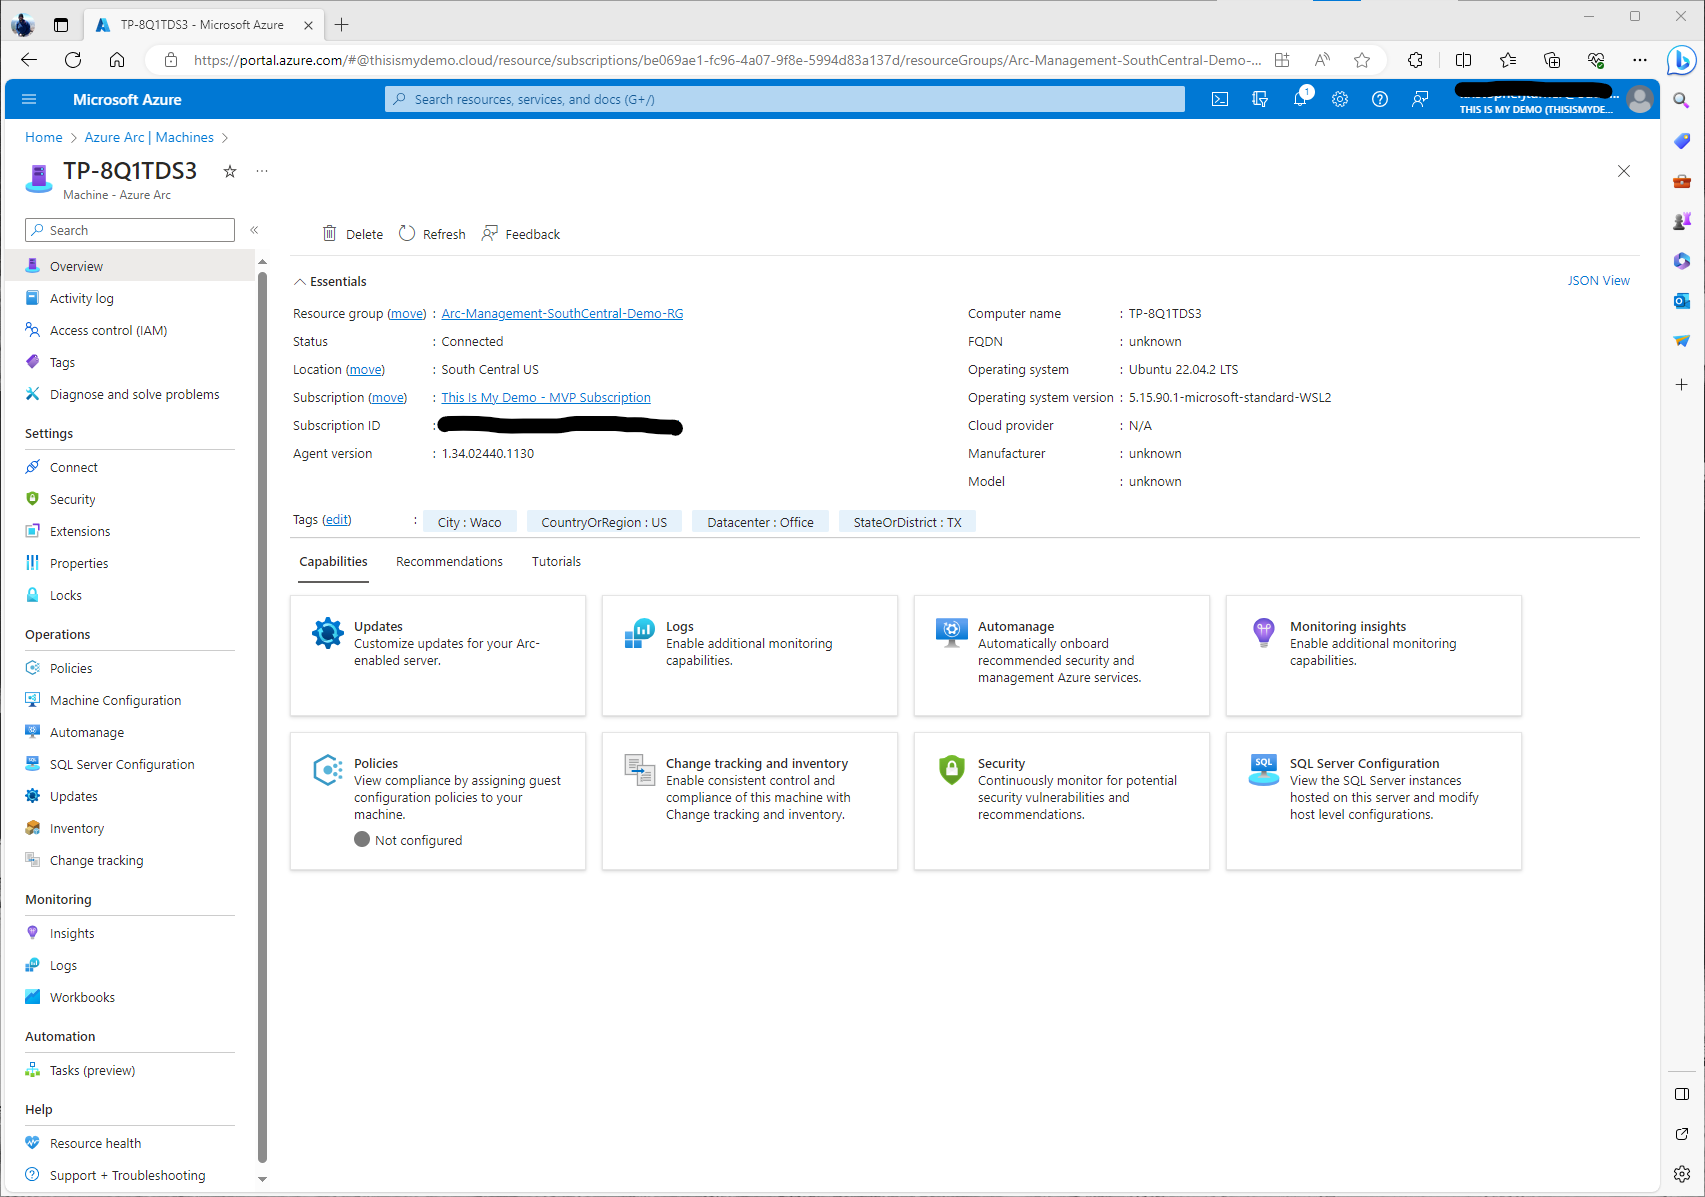Switch to the Recommendations tab
This screenshot has width=1705, height=1197.
pyautogui.click(x=449, y=561)
